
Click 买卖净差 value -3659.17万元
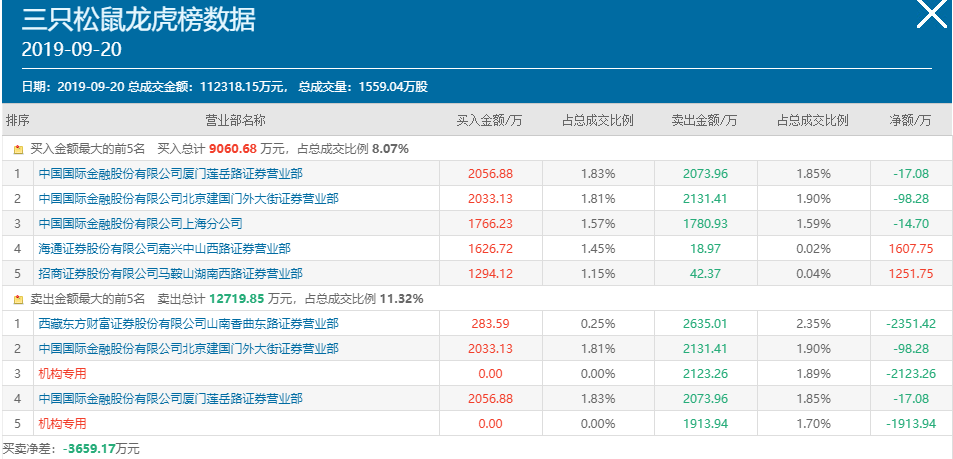coord(101,449)
